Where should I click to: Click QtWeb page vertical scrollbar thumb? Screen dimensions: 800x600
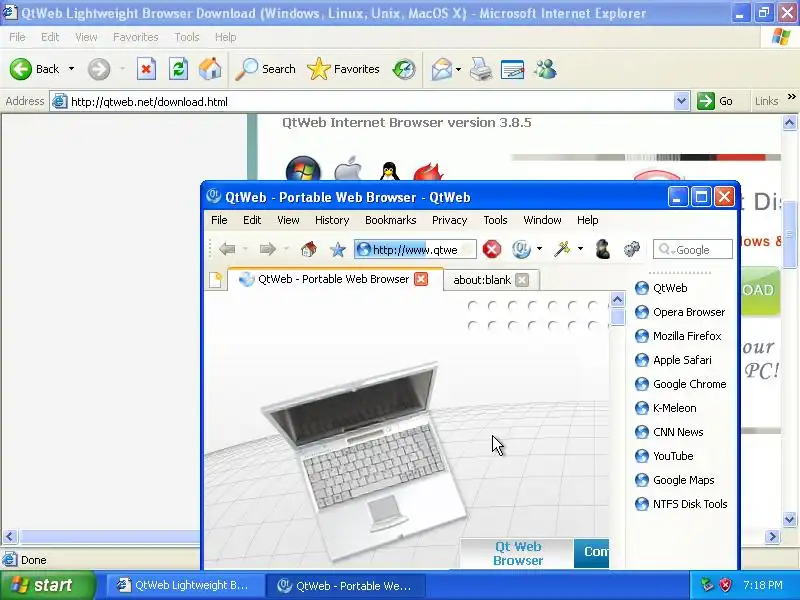click(617, 316)
